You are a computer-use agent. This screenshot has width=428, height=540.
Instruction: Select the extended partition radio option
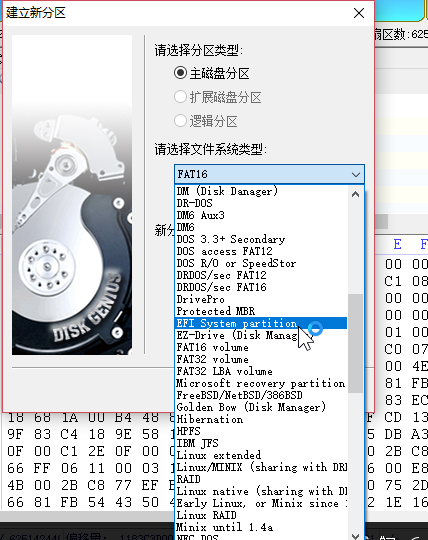(x=180, y=97)
